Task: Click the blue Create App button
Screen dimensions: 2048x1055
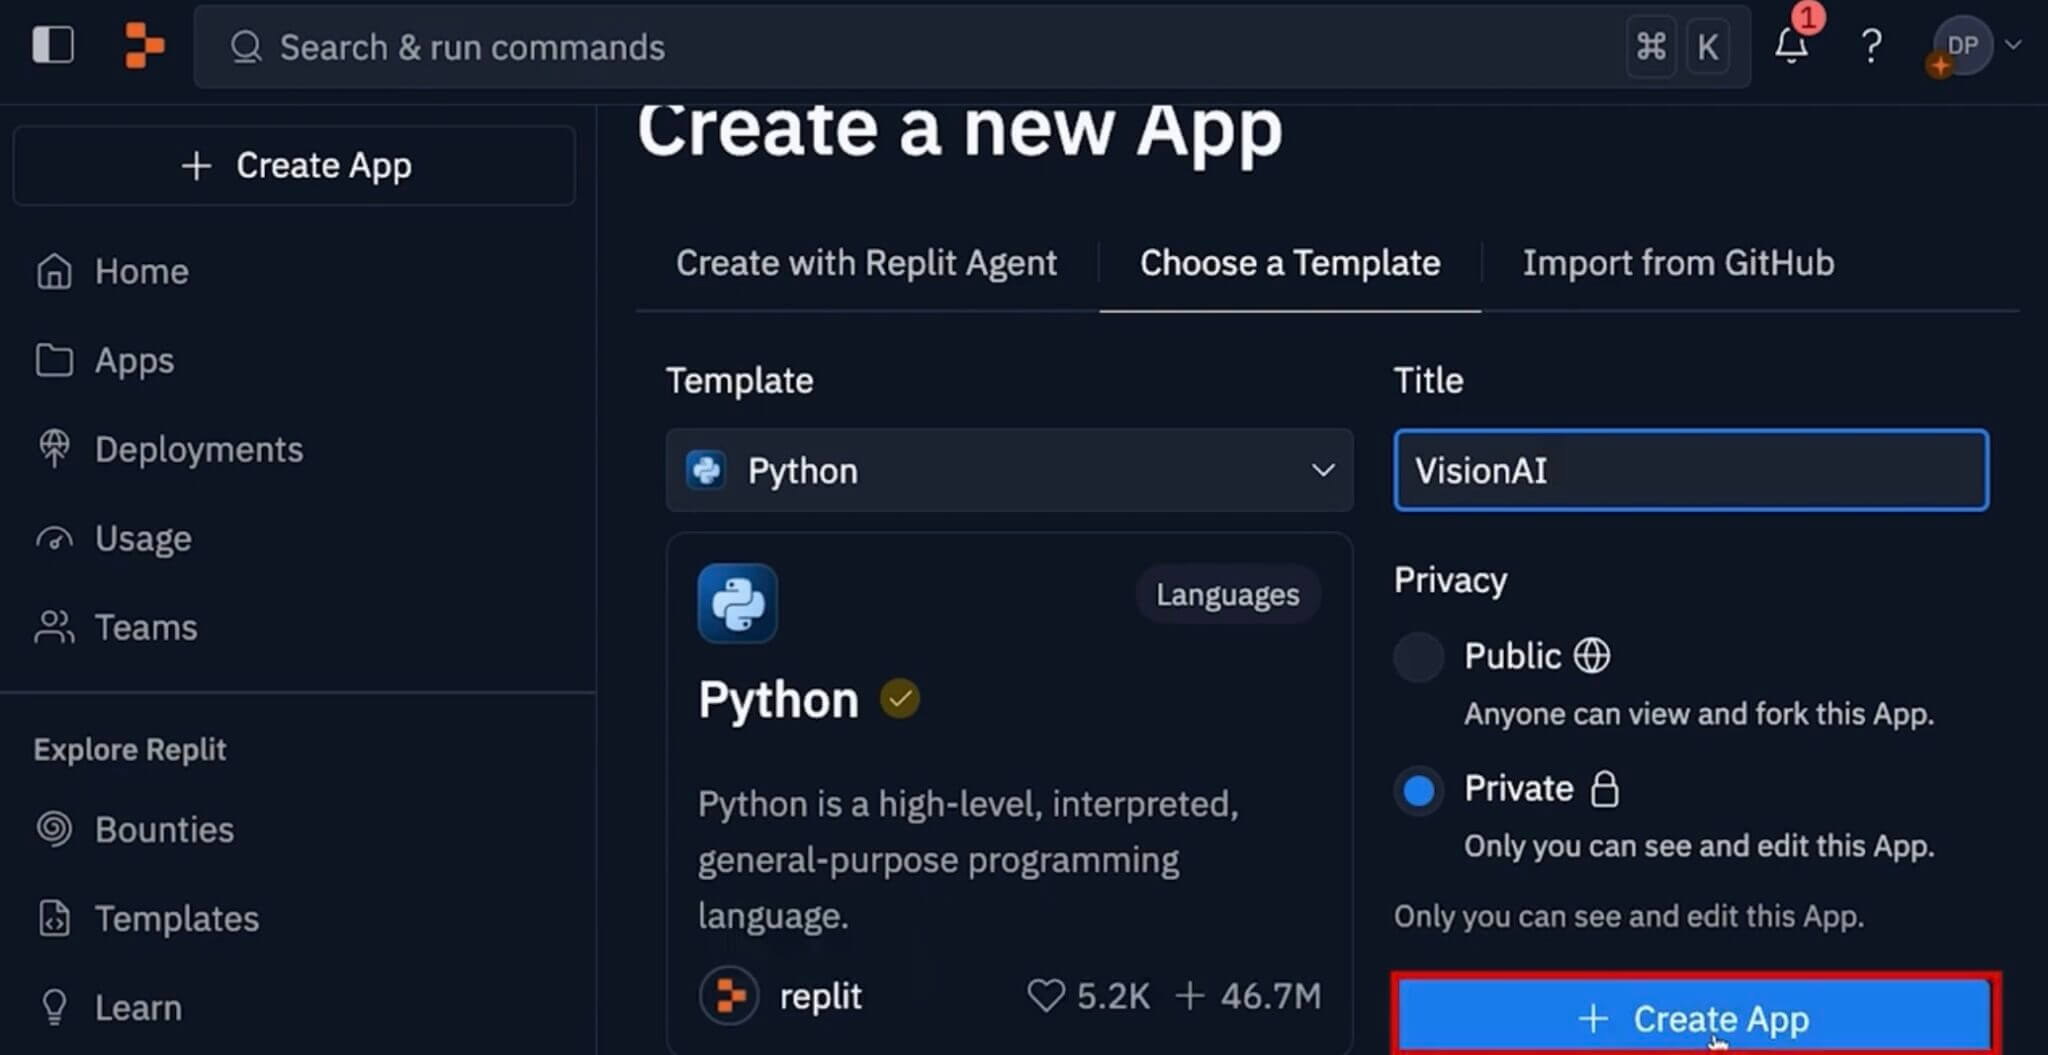Action: [1693, 1018]
